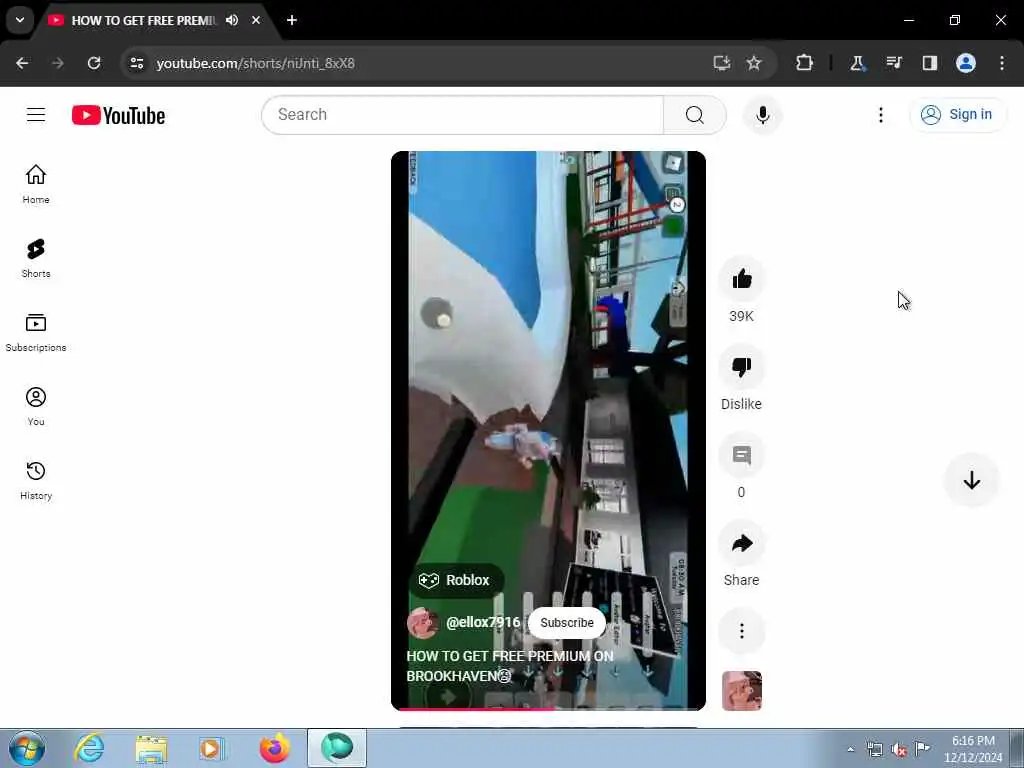The width and height of the screenshot is (1024, 768).
Task: Show hidden tray icons arrow
Action: [x=850, y=749]
